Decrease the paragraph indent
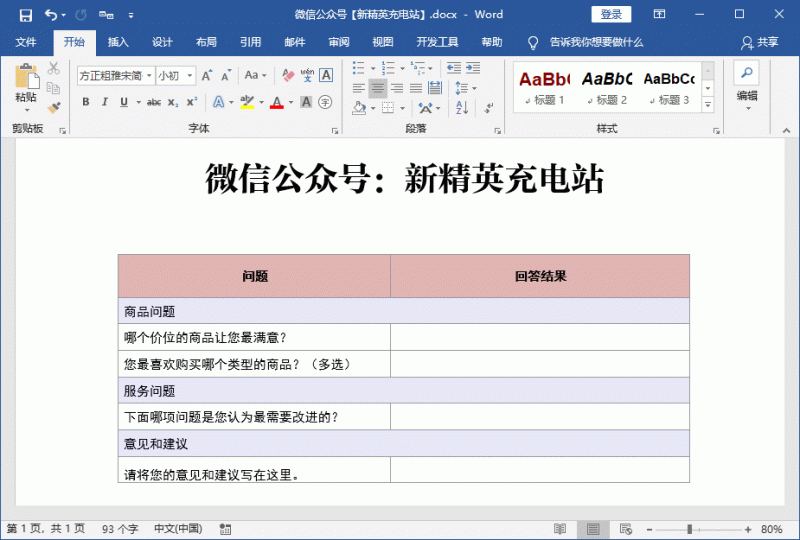Viewport: 800px width, 540px height. pos(454,68)
